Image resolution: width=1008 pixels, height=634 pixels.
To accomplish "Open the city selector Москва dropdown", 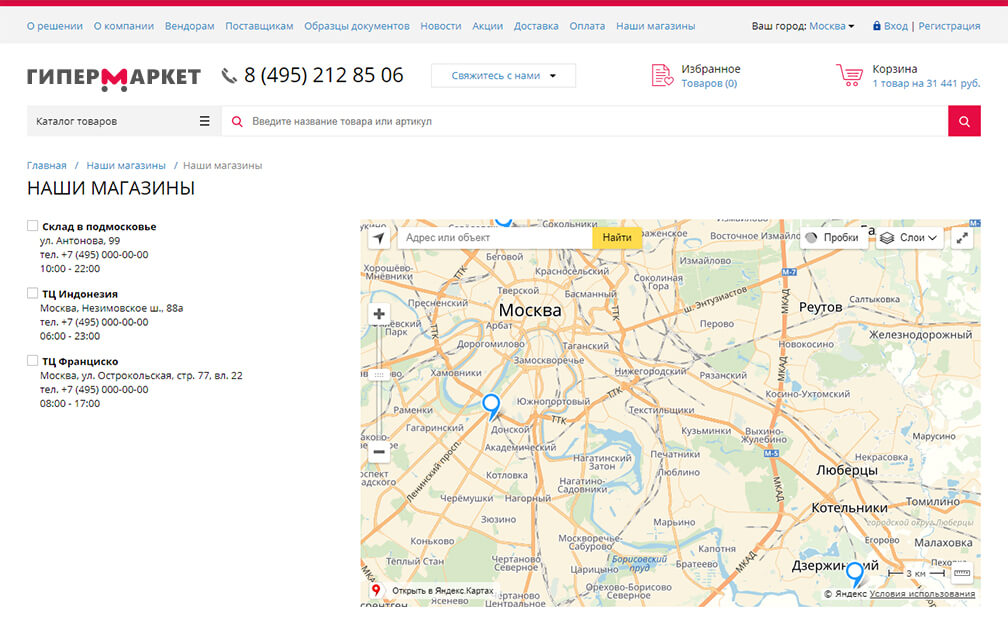I will (x=832, y=26).
